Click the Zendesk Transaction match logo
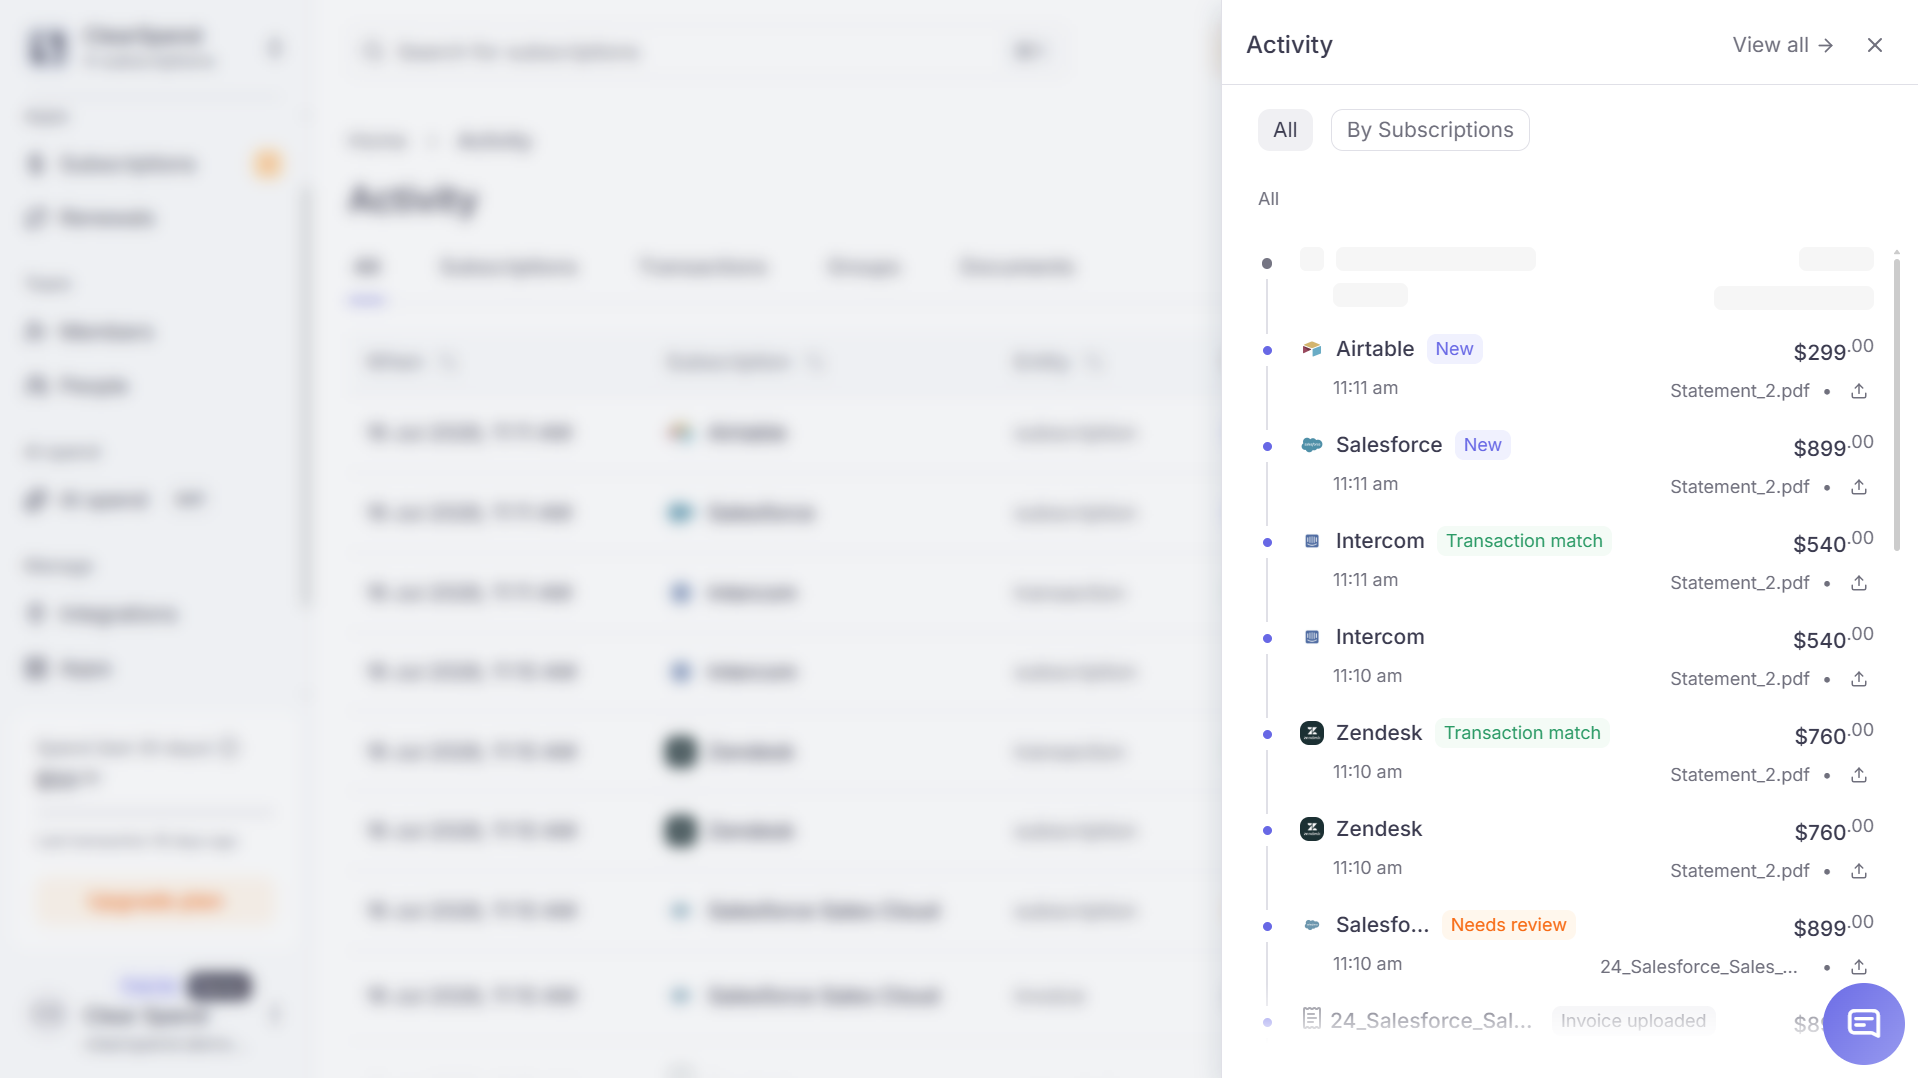 pos(1312,733)
